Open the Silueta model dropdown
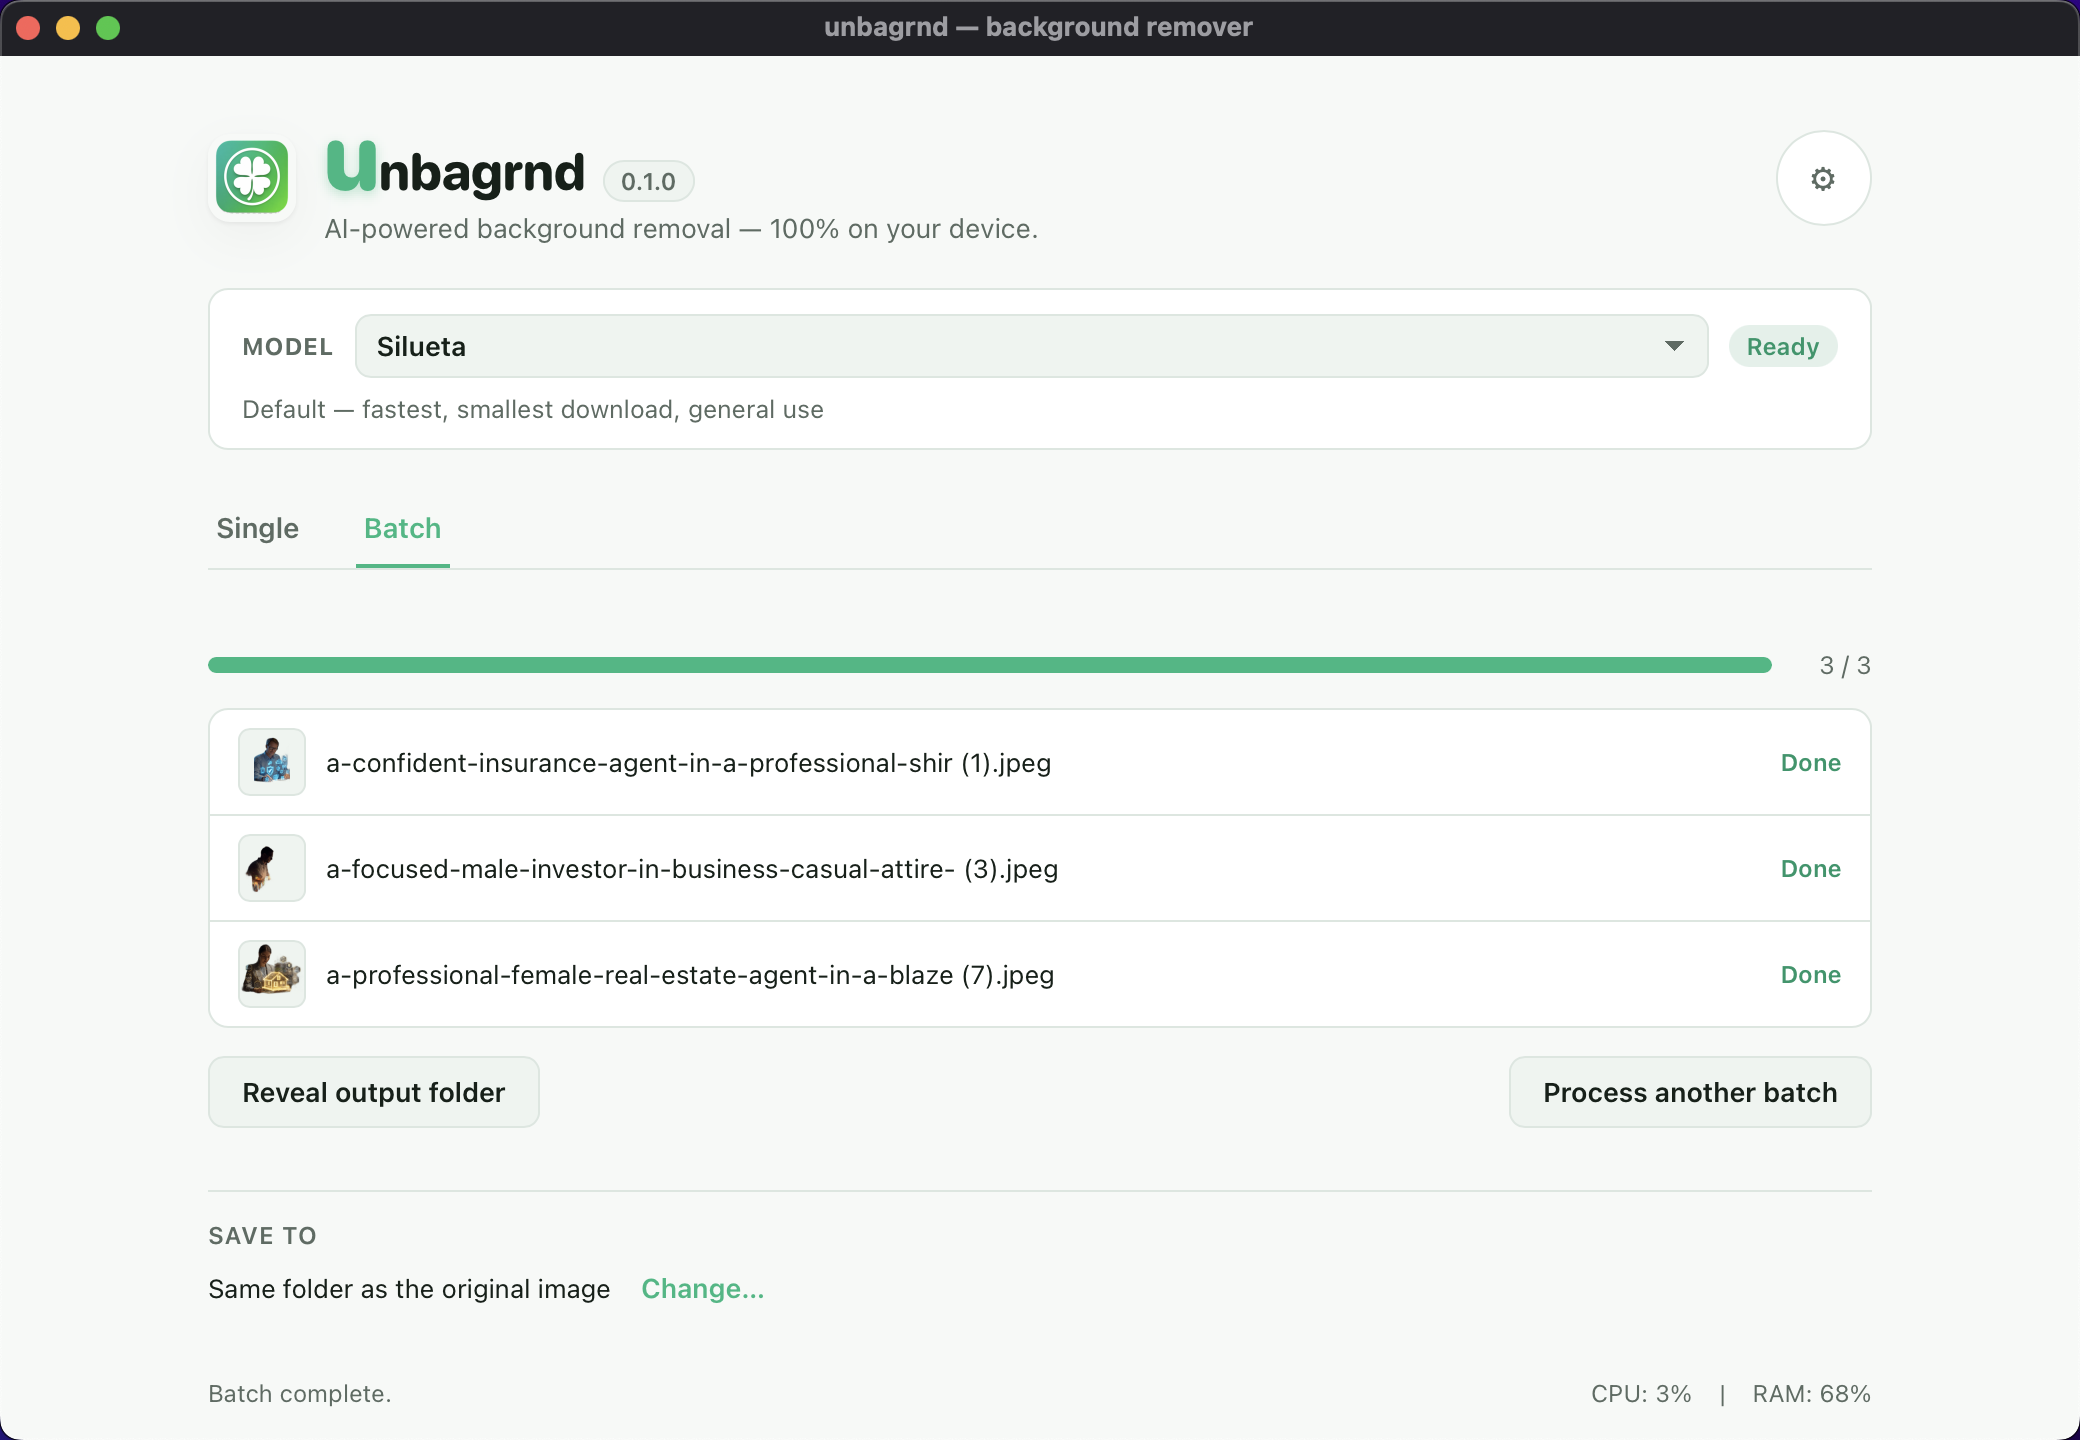 1031,346
